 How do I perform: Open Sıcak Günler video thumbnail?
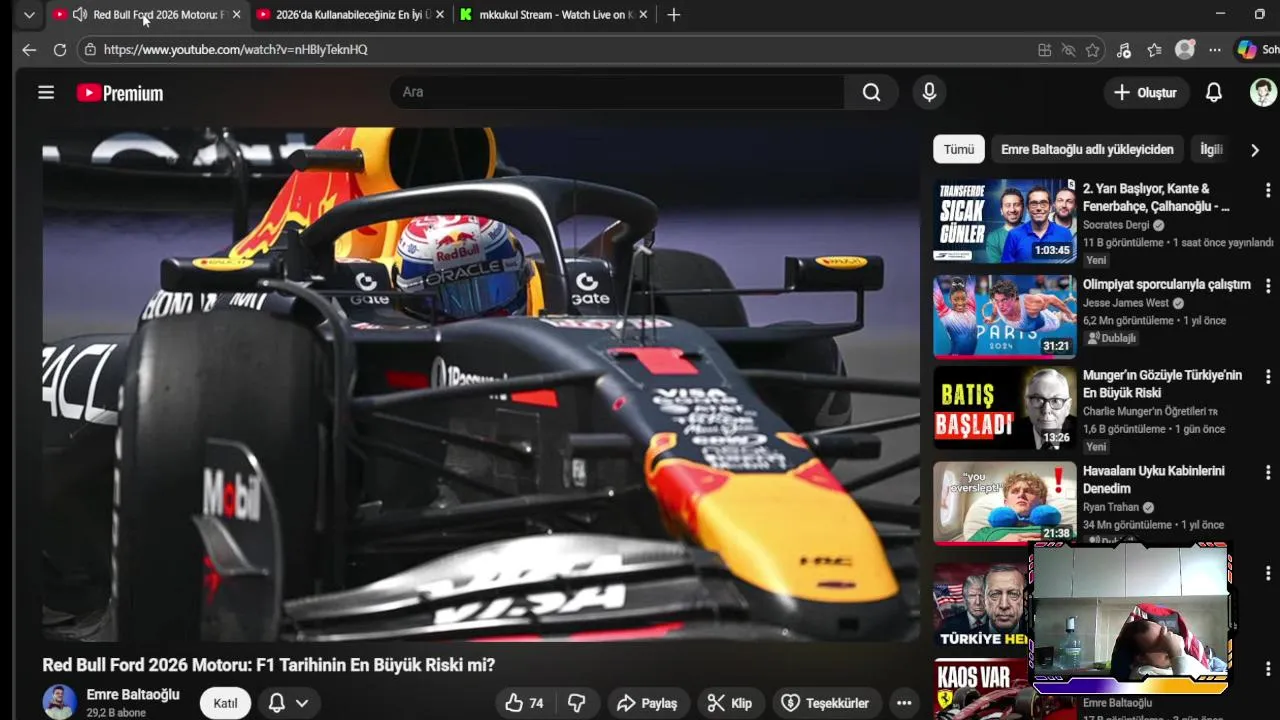point(1004,221)
